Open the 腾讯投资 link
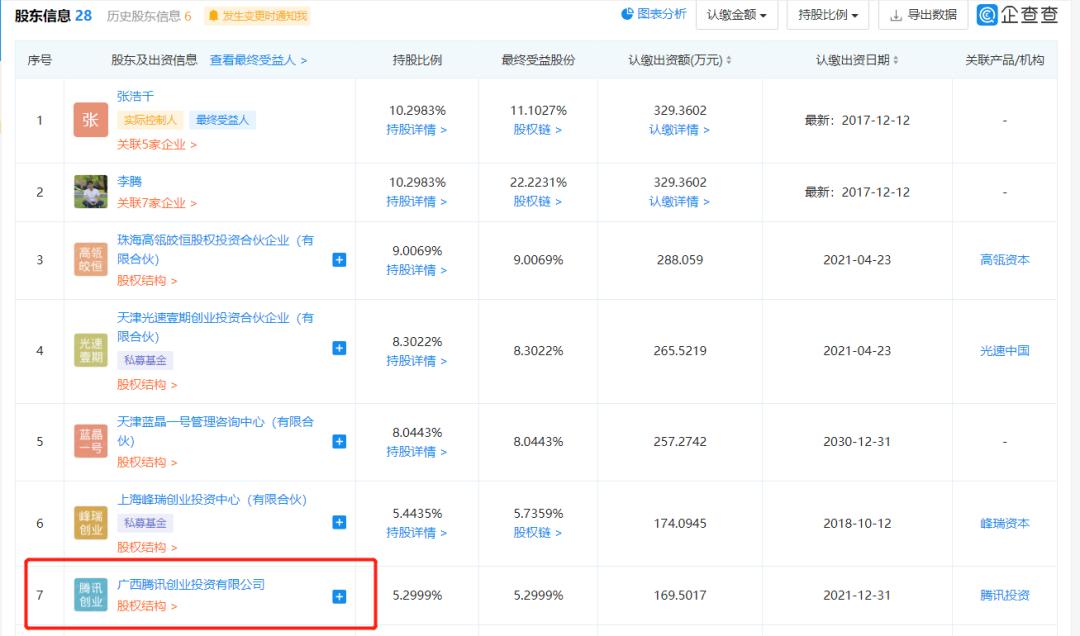Viewport: 1080px width, 636px height. (x=1003, y=595)
